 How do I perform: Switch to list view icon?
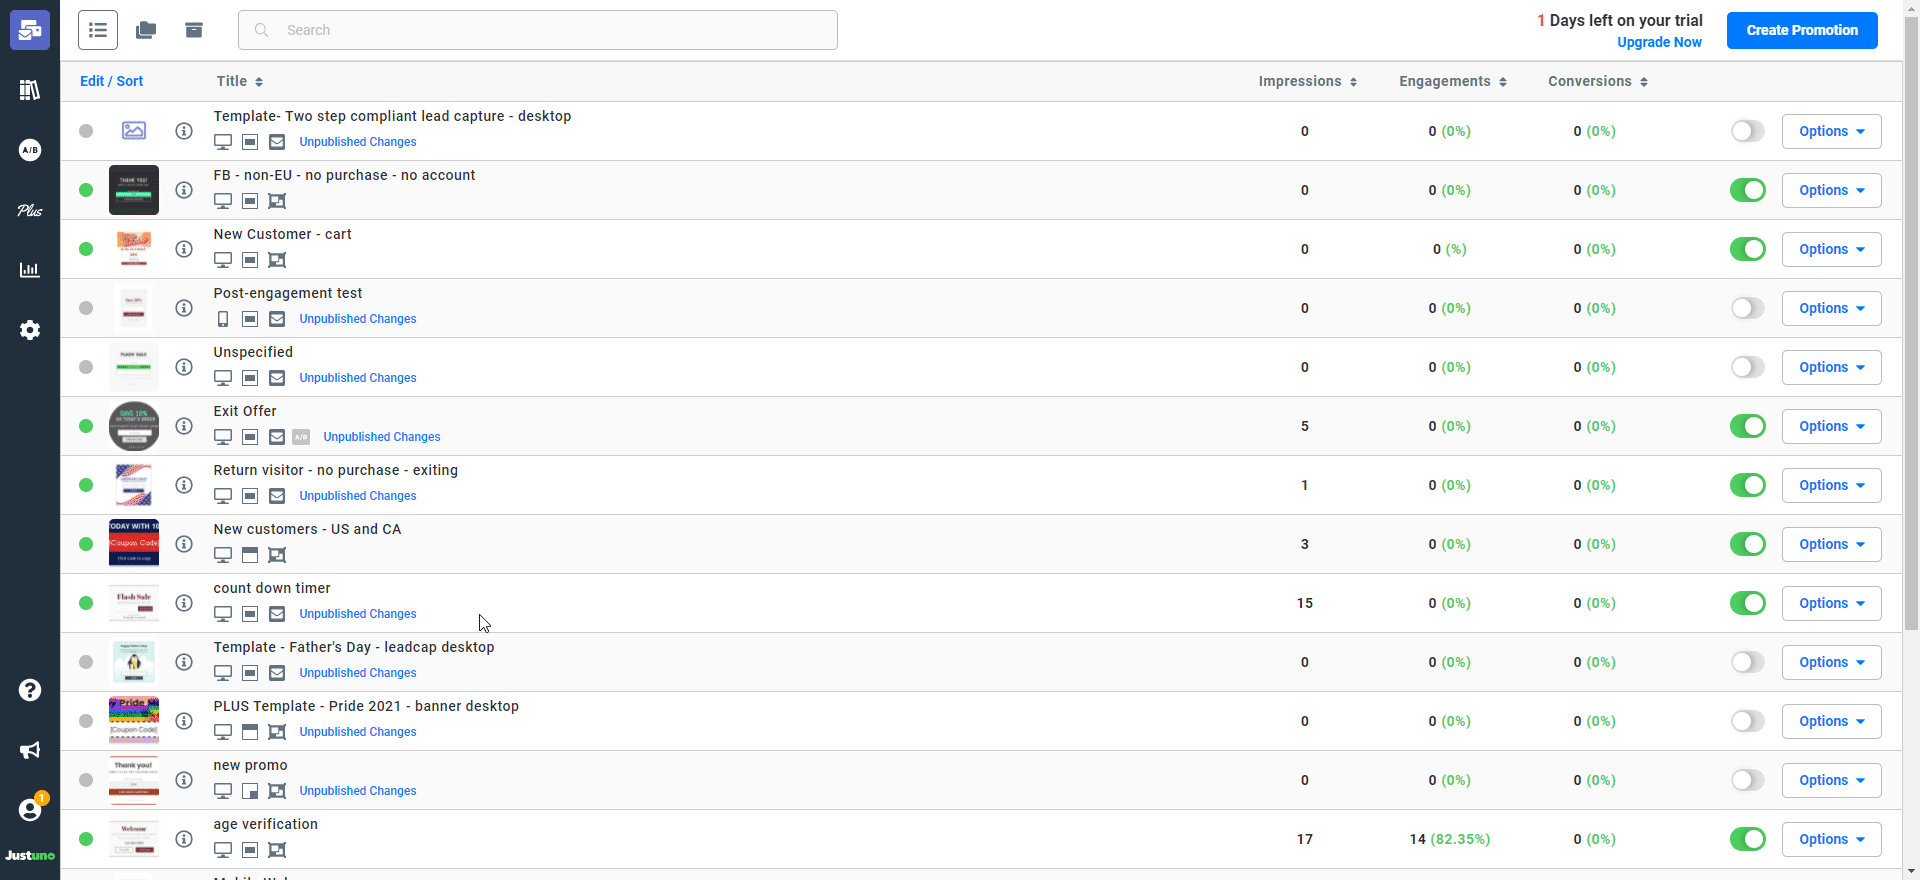(x=98, y=30)
